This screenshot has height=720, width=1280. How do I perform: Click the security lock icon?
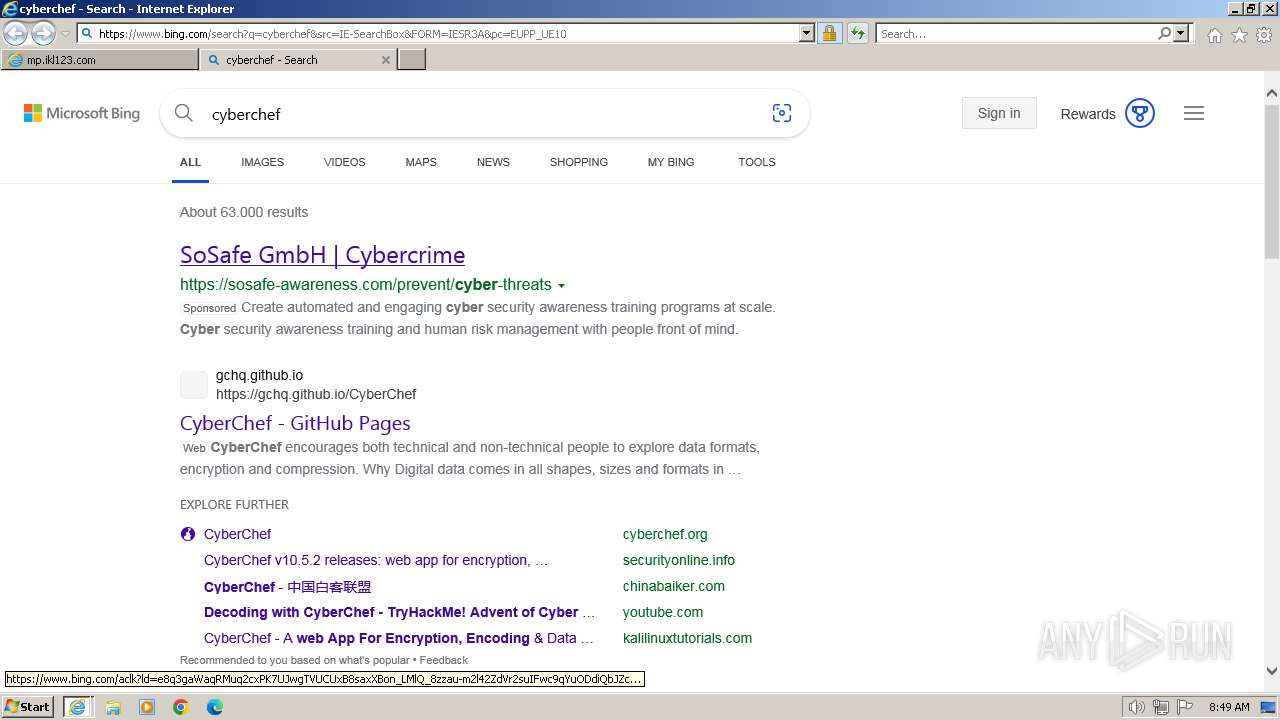coord(829,33)
